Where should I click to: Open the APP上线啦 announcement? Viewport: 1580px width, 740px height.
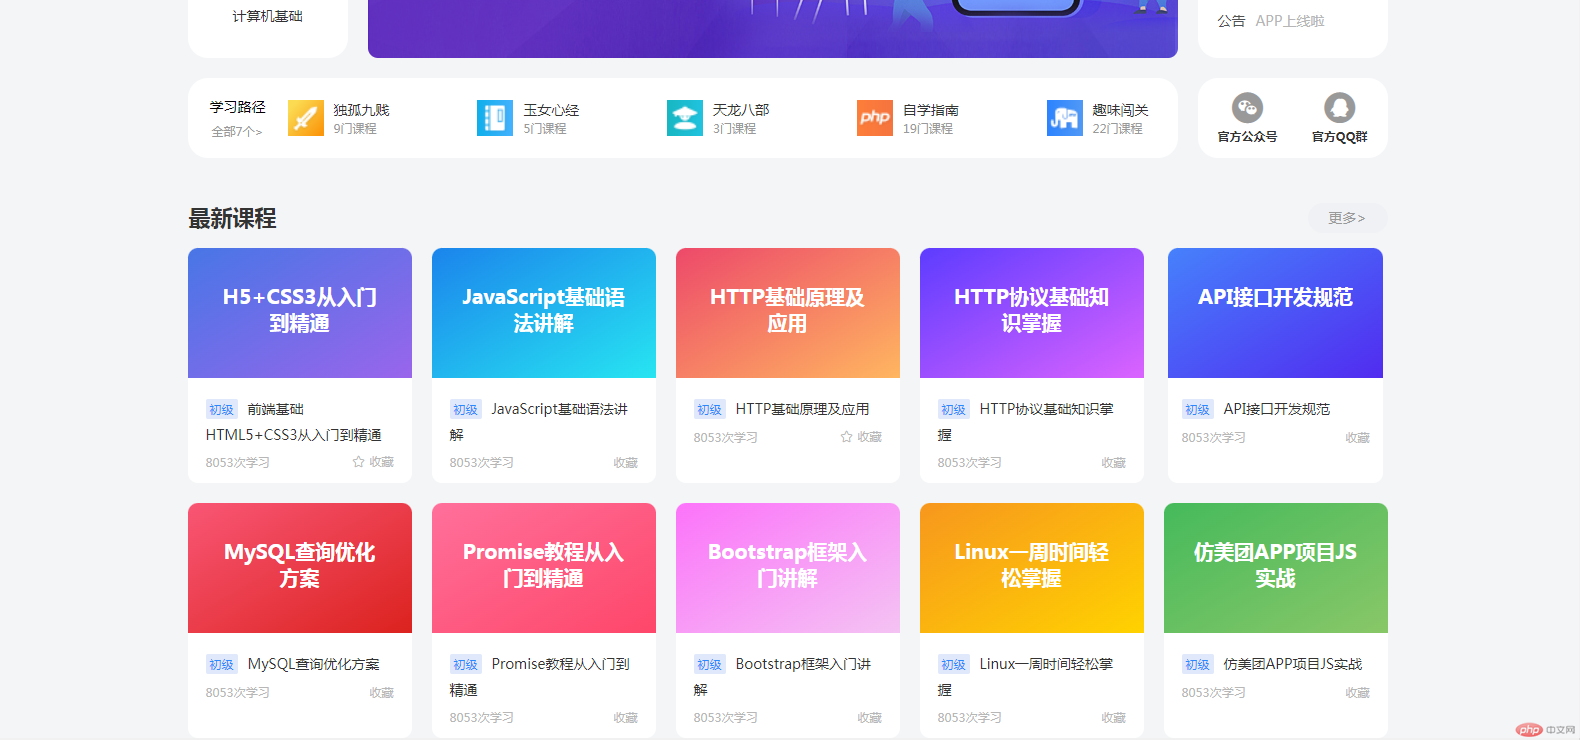pos(1290,21)
